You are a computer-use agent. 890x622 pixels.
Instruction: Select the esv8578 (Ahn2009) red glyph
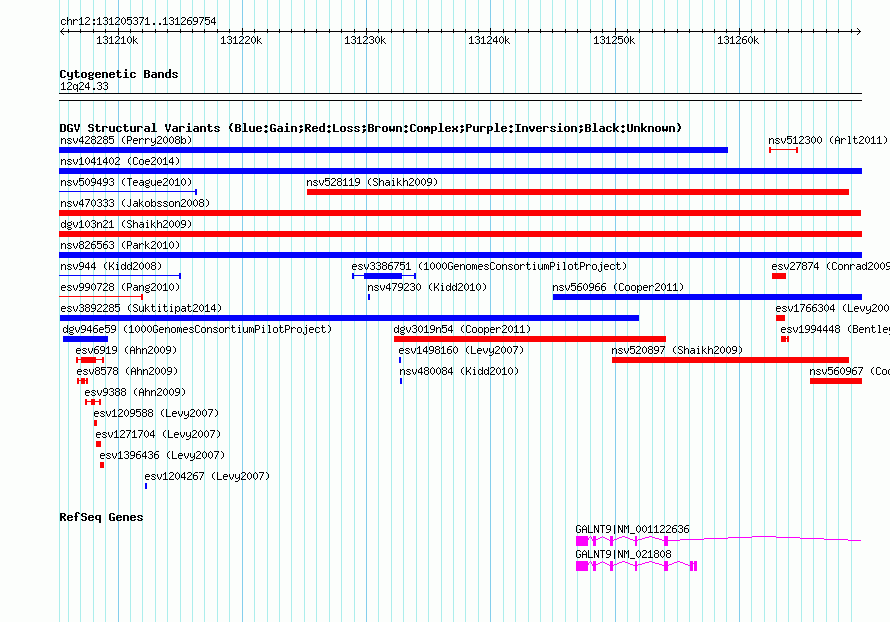(83, 381)
